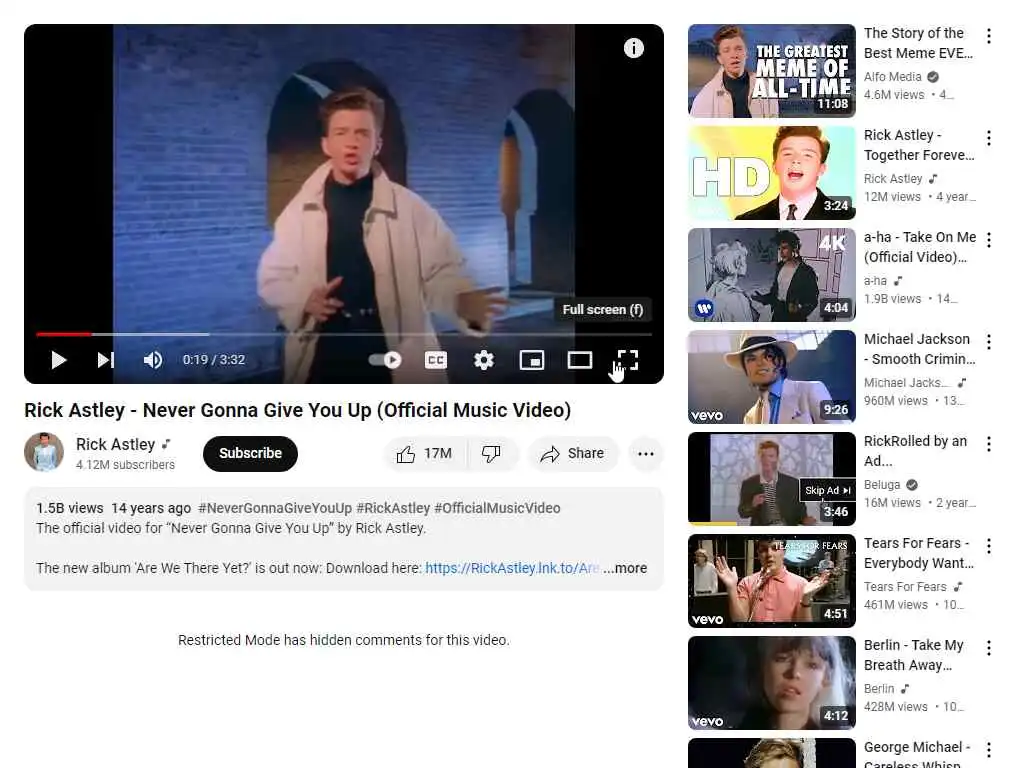The width and height of the screenshot is (1024, 768).
Task: Play the video with the play button
Action: coord(58,360)
